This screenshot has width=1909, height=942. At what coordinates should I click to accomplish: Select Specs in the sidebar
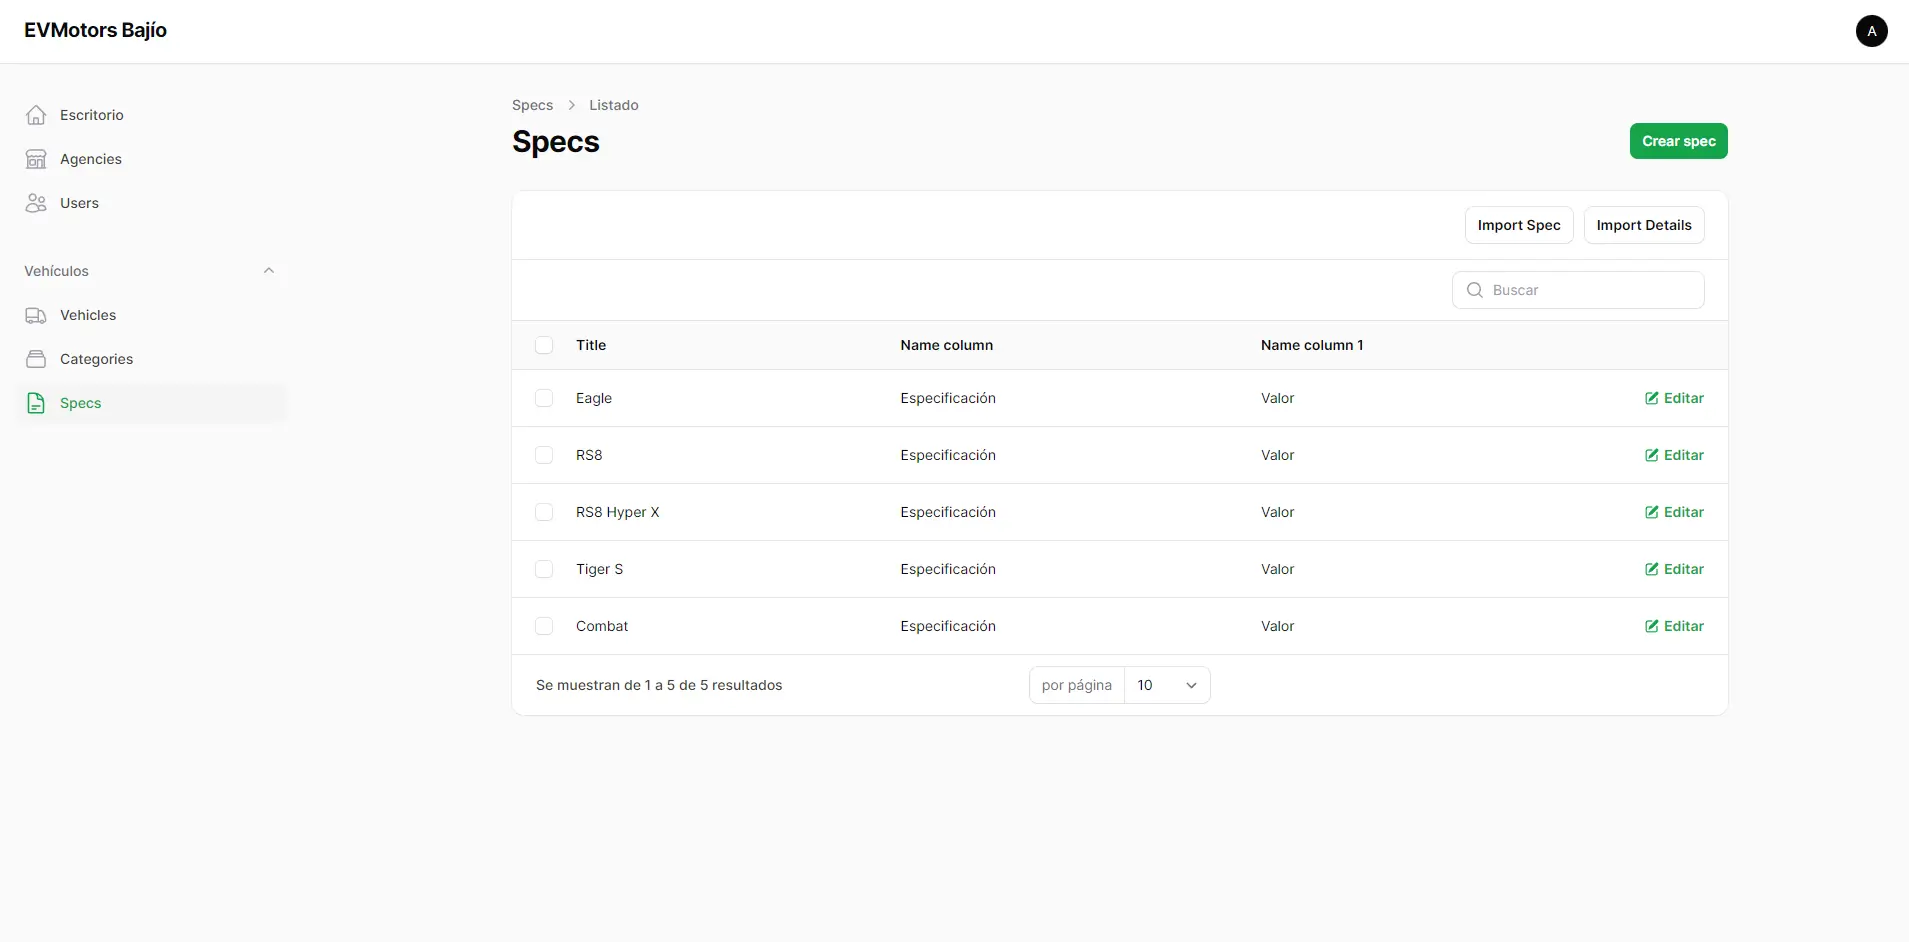152,403
